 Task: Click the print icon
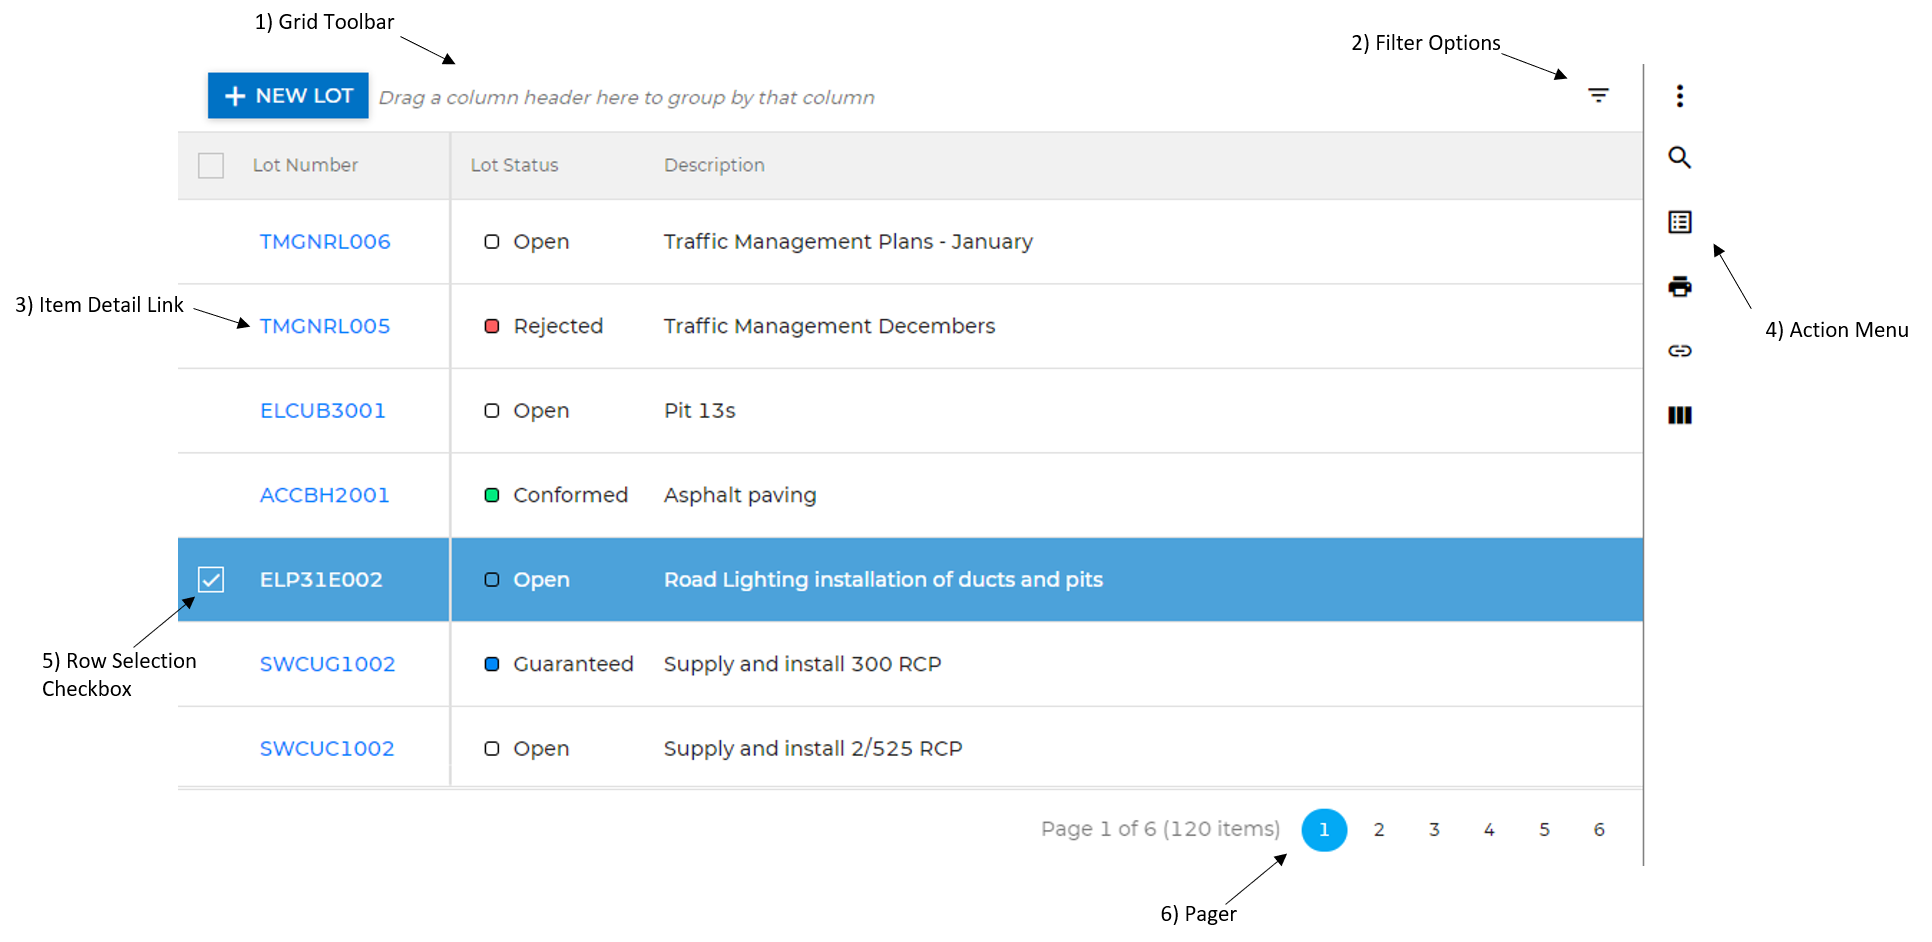pos(1680,287)
